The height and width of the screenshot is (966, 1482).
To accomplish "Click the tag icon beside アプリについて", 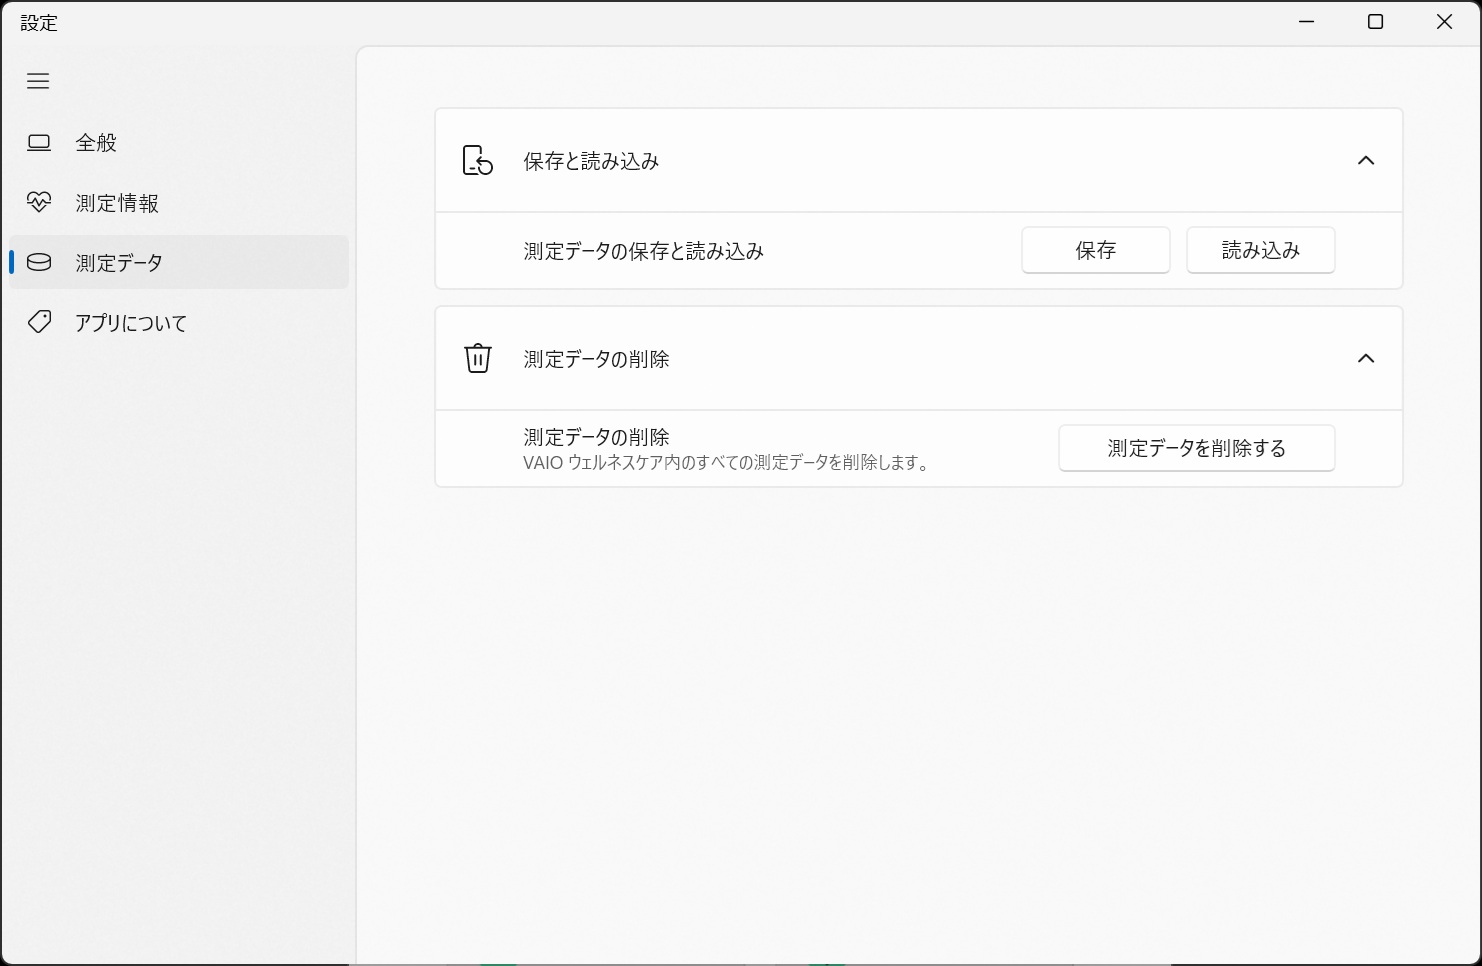I will tap(39, 322).
